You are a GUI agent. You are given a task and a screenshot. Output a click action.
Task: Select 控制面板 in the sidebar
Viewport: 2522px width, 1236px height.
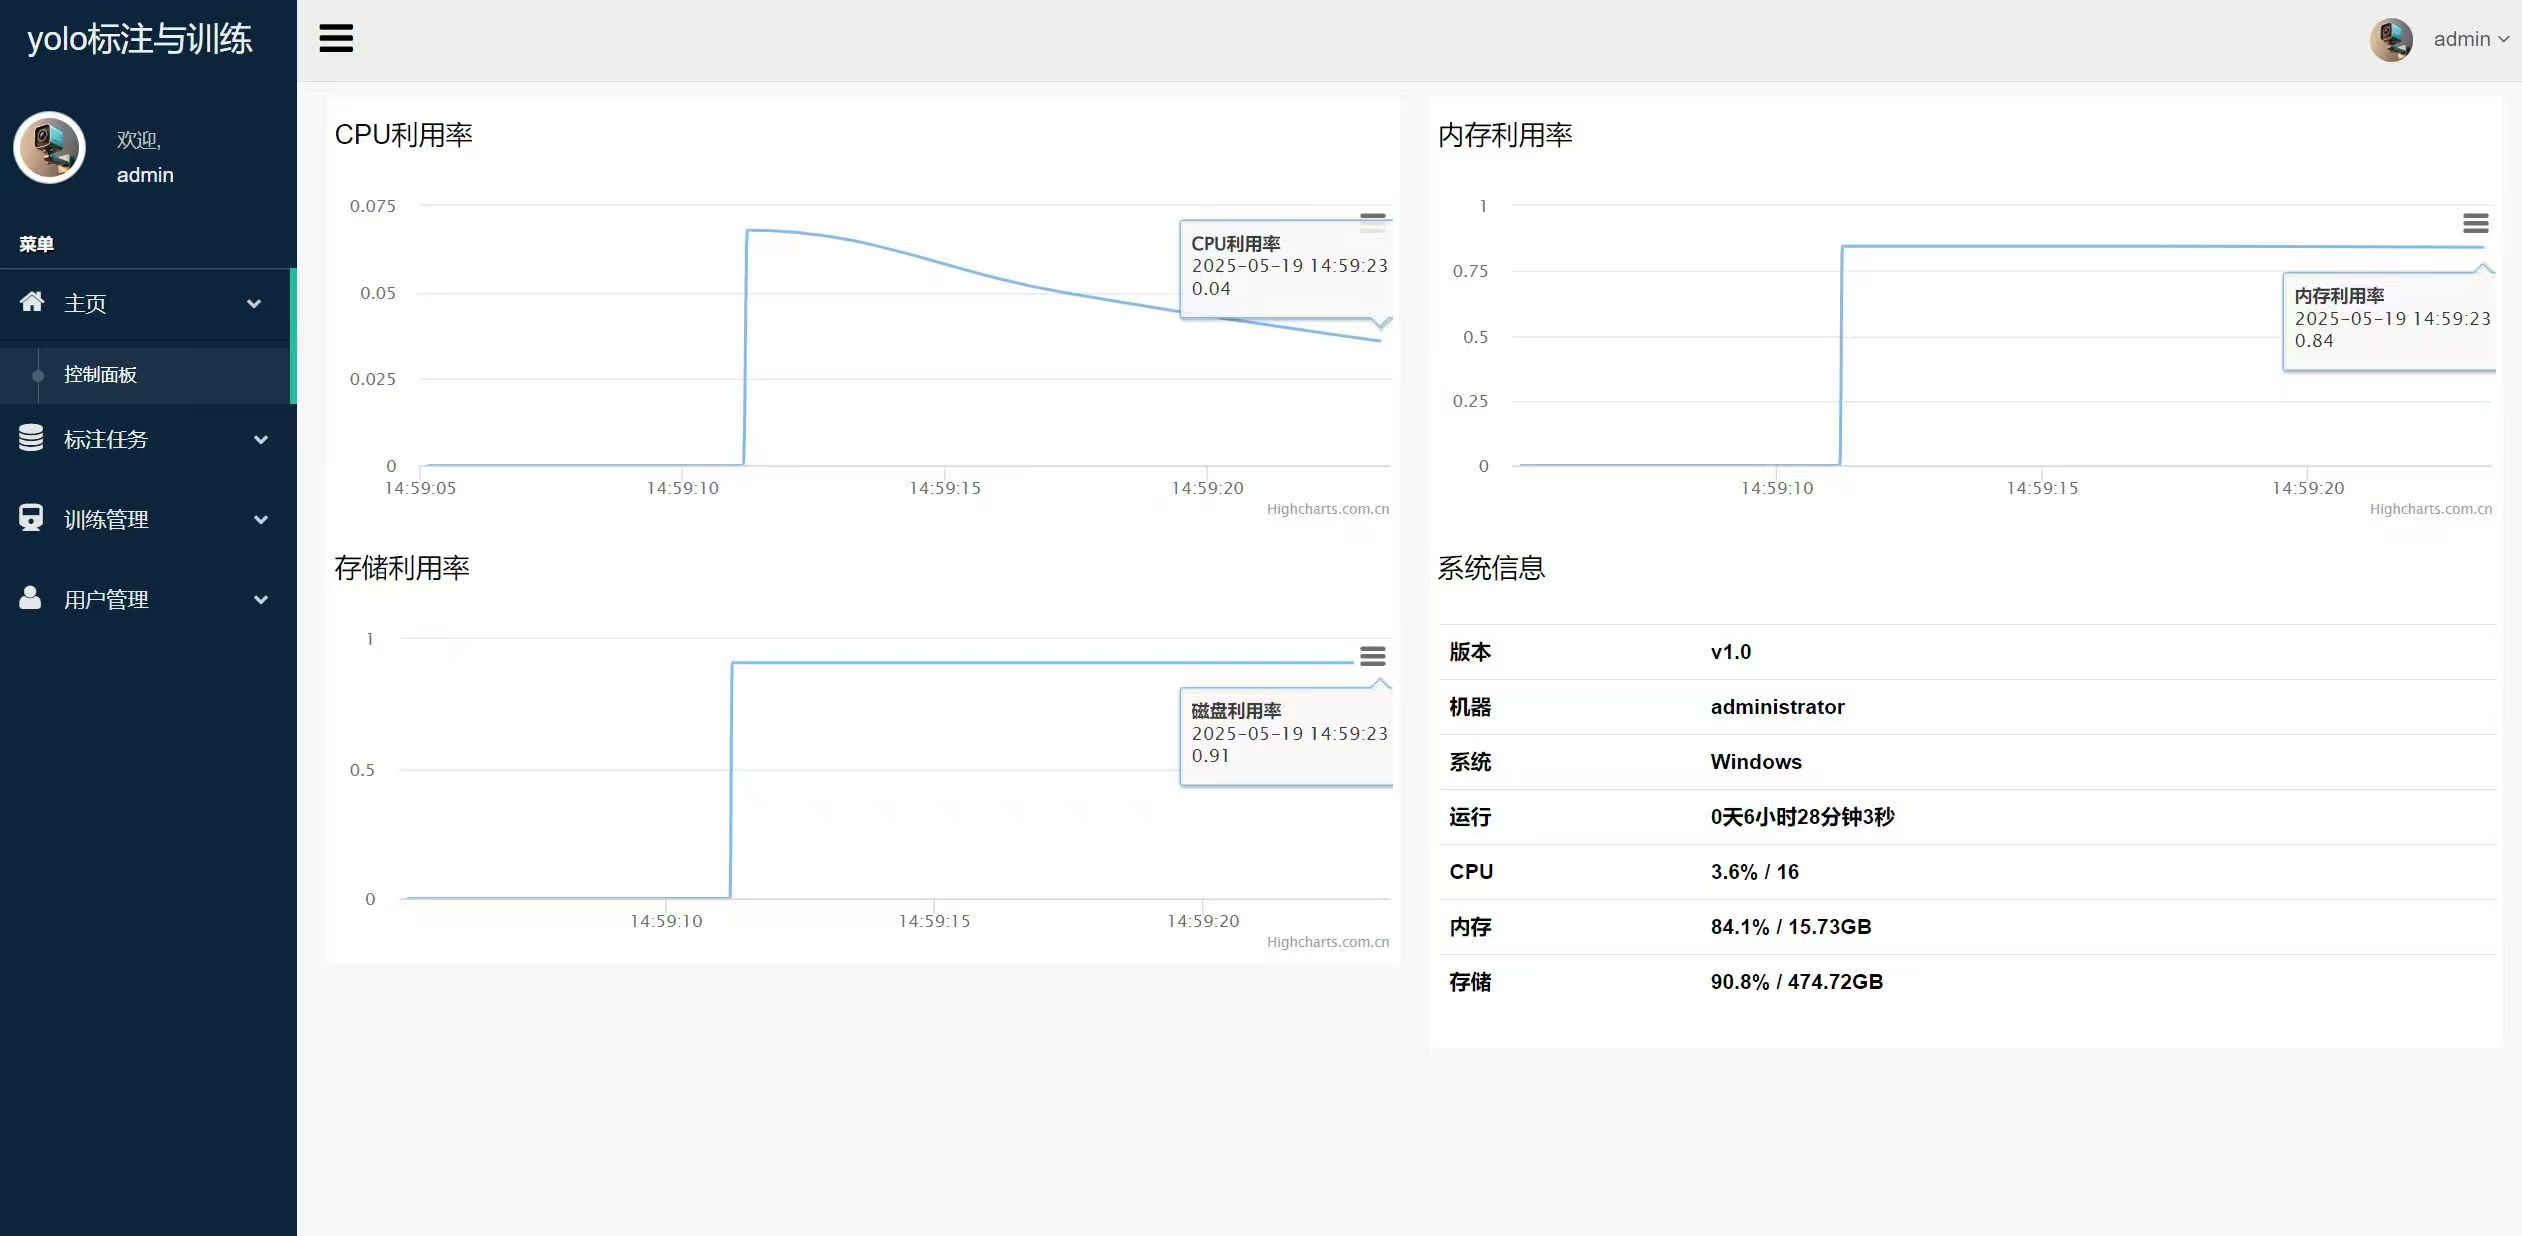(99, 375)
